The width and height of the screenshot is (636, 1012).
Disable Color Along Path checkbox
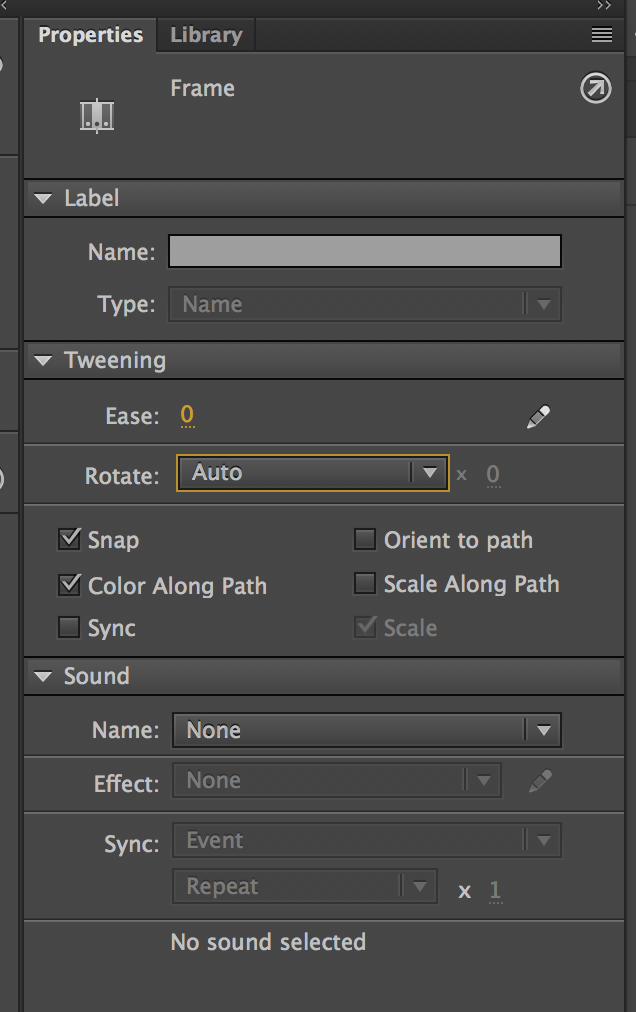[70, 585]
